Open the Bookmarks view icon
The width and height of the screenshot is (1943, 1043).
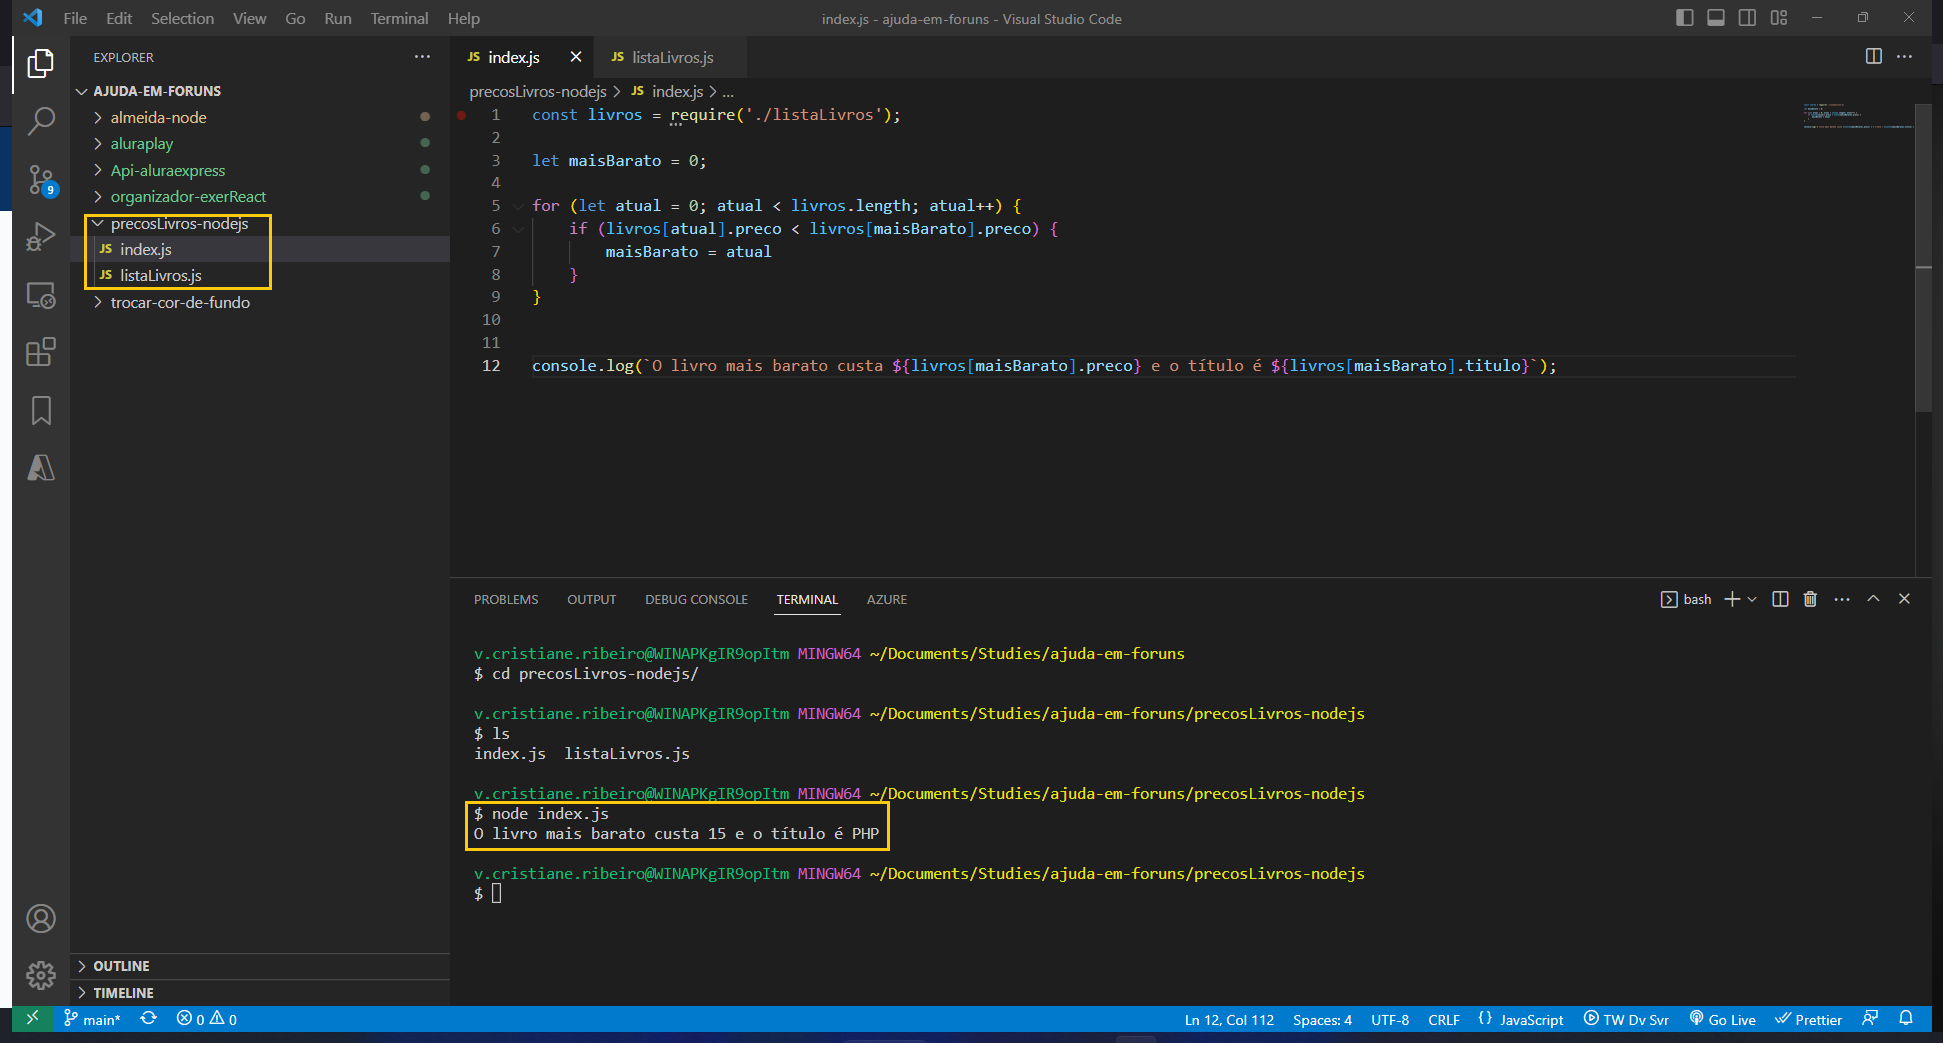tap(41, 410)
